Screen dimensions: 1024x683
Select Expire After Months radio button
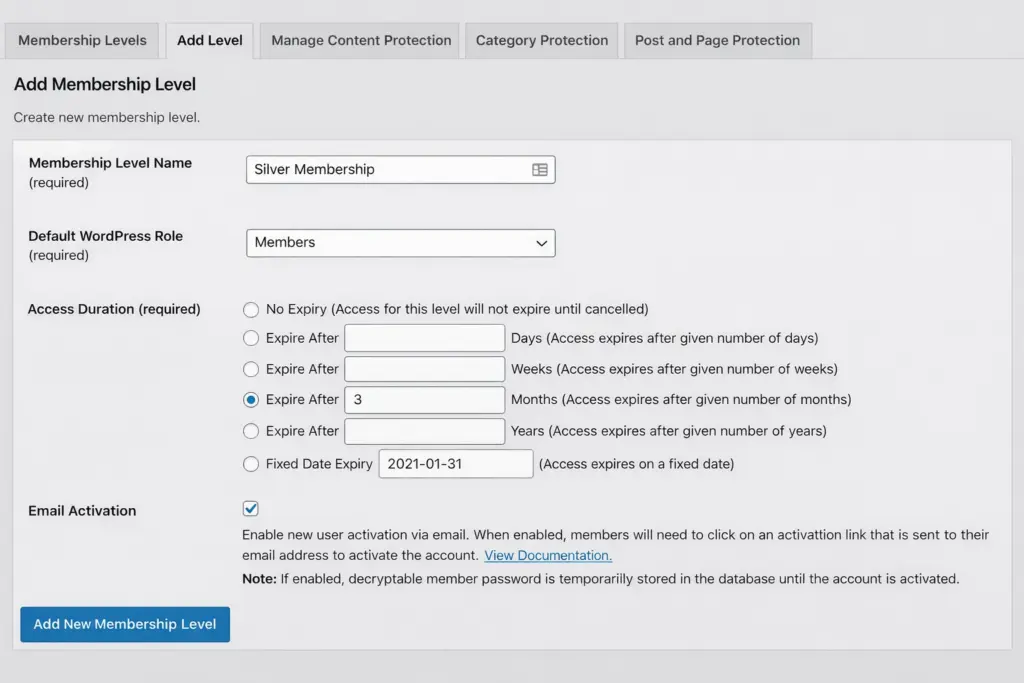coord(251,400)
